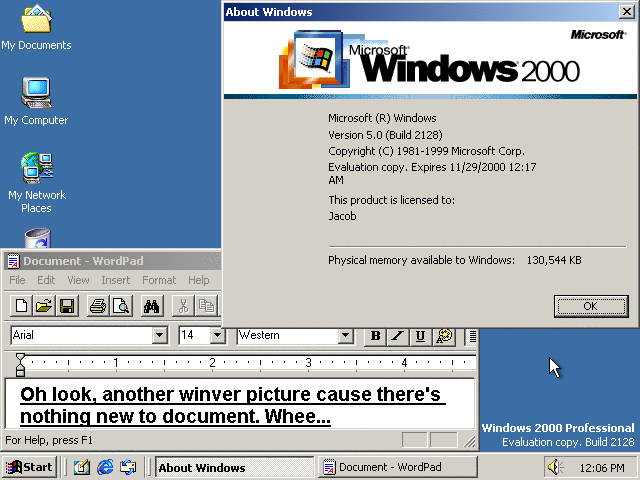Screen dimensions: 640x480
Task: Launch Internet Explorer from quick launch
Action: pyautogui.click(x=105, y=467)
